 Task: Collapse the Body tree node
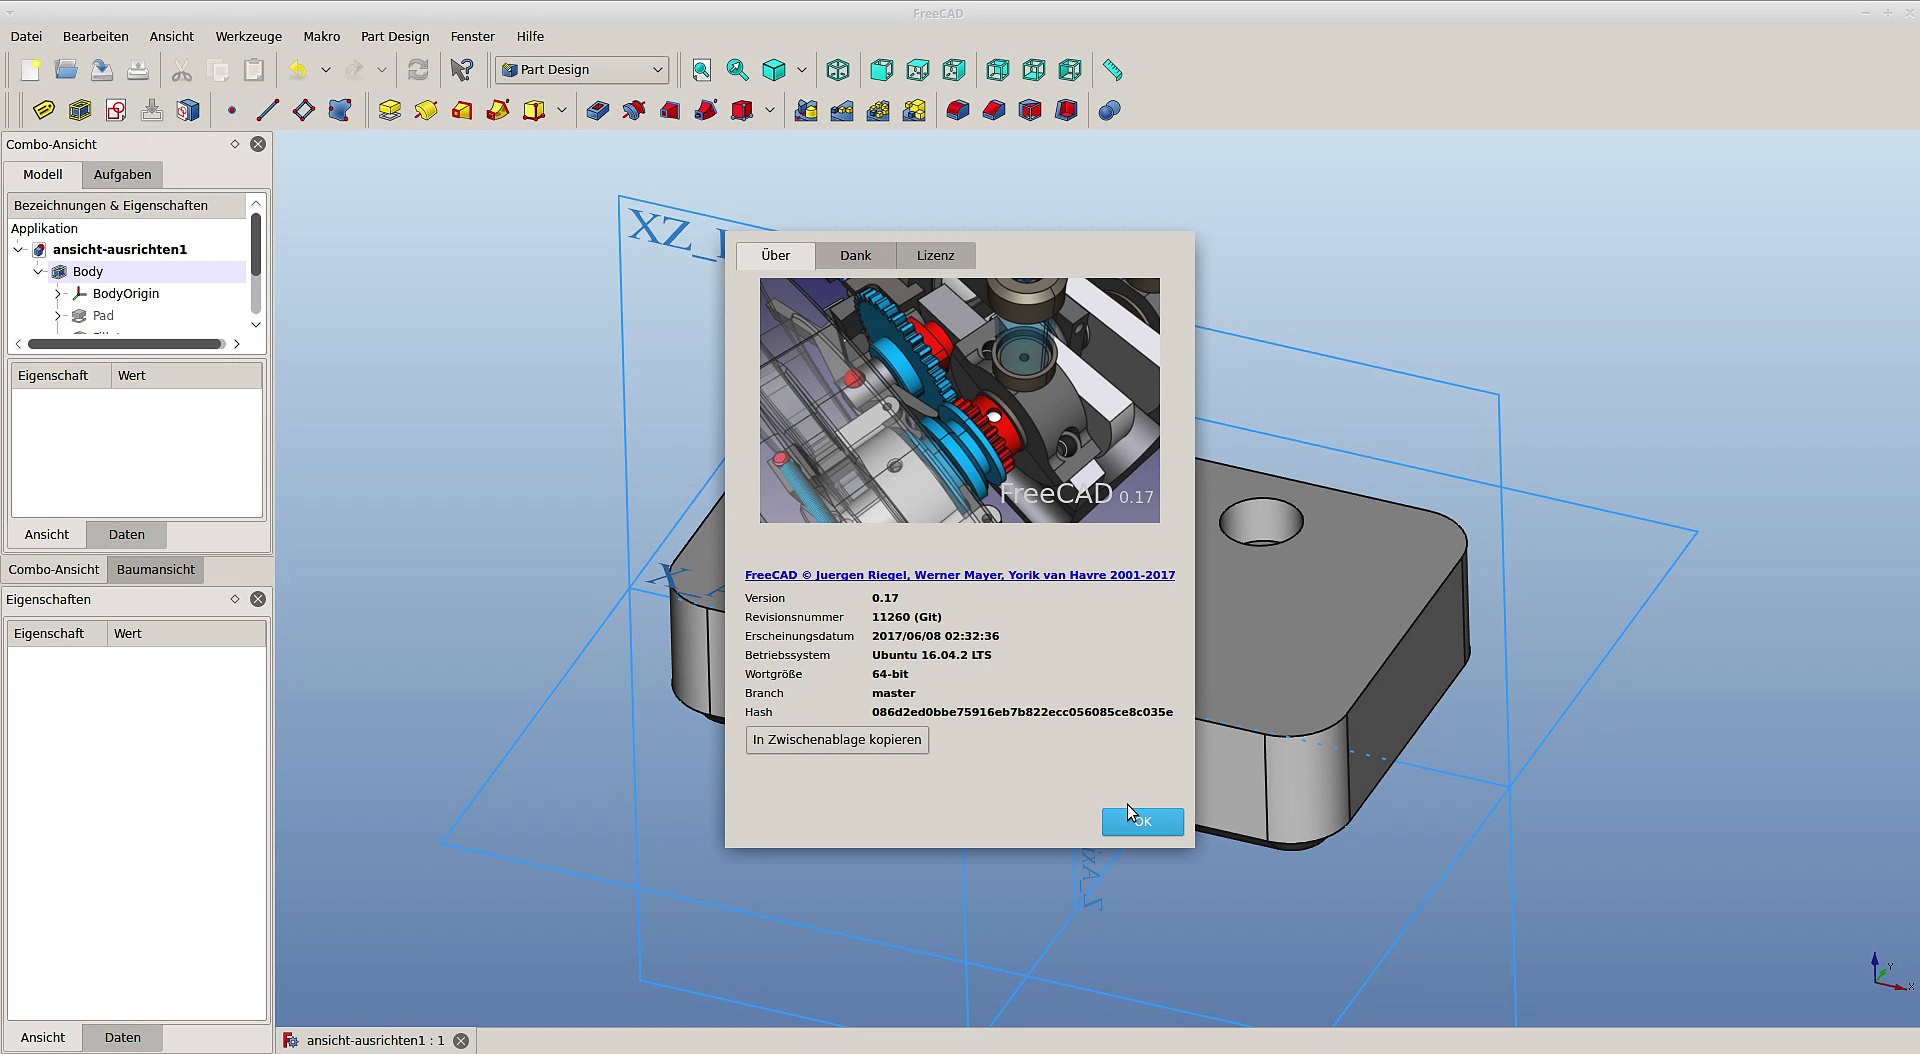[38, 272]
